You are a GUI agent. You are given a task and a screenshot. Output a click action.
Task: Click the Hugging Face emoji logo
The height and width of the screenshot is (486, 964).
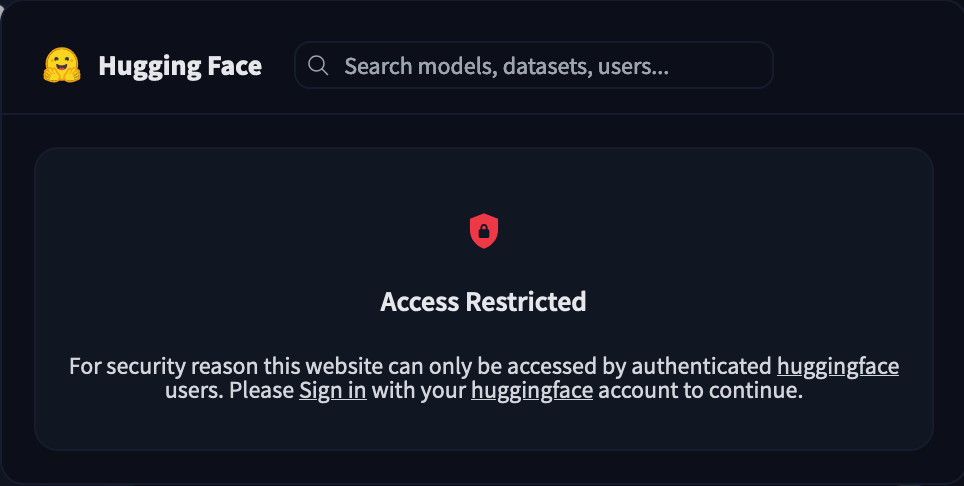(62, 66)
